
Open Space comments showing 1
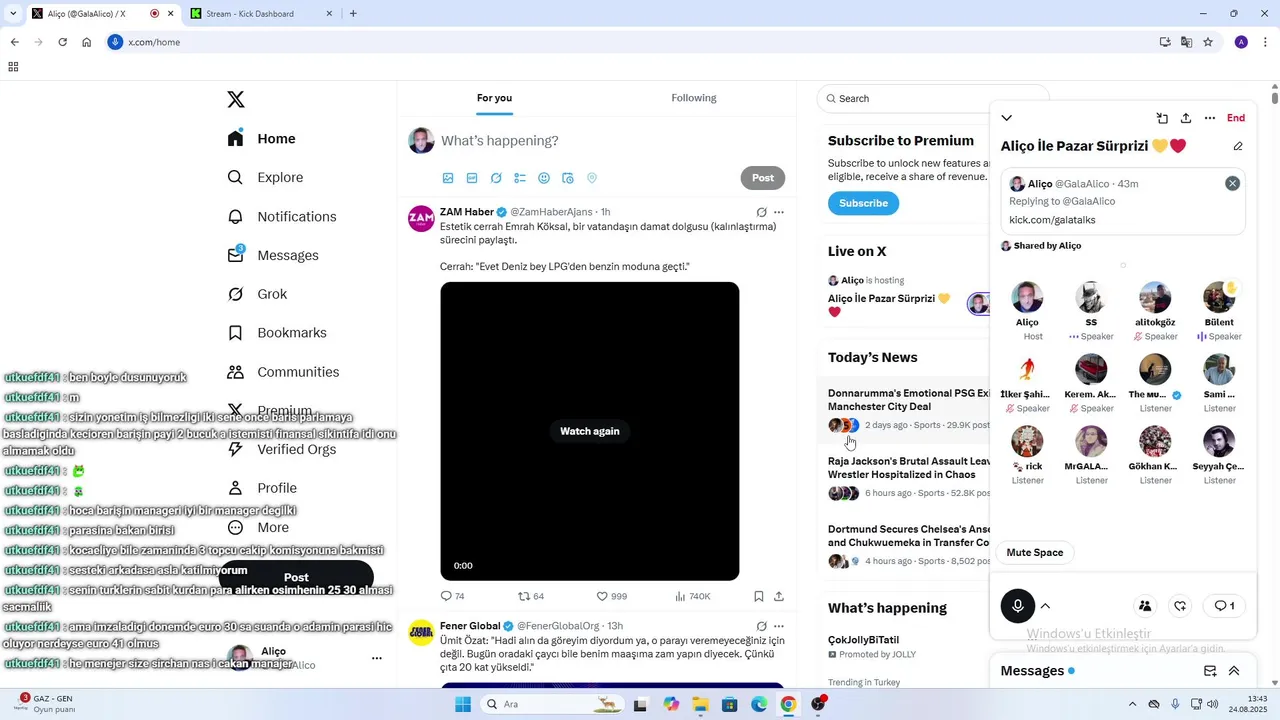click(1224, 606)
